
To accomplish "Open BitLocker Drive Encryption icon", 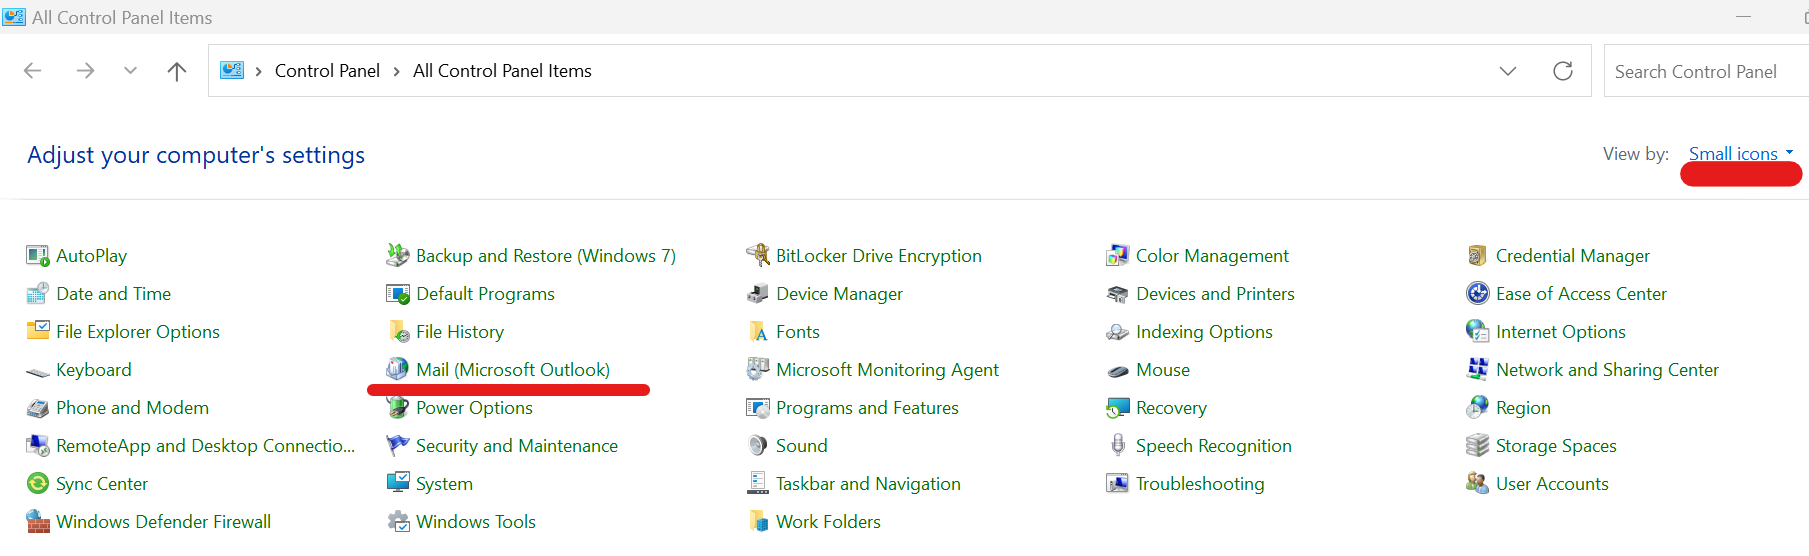I will tap(758, 256).
